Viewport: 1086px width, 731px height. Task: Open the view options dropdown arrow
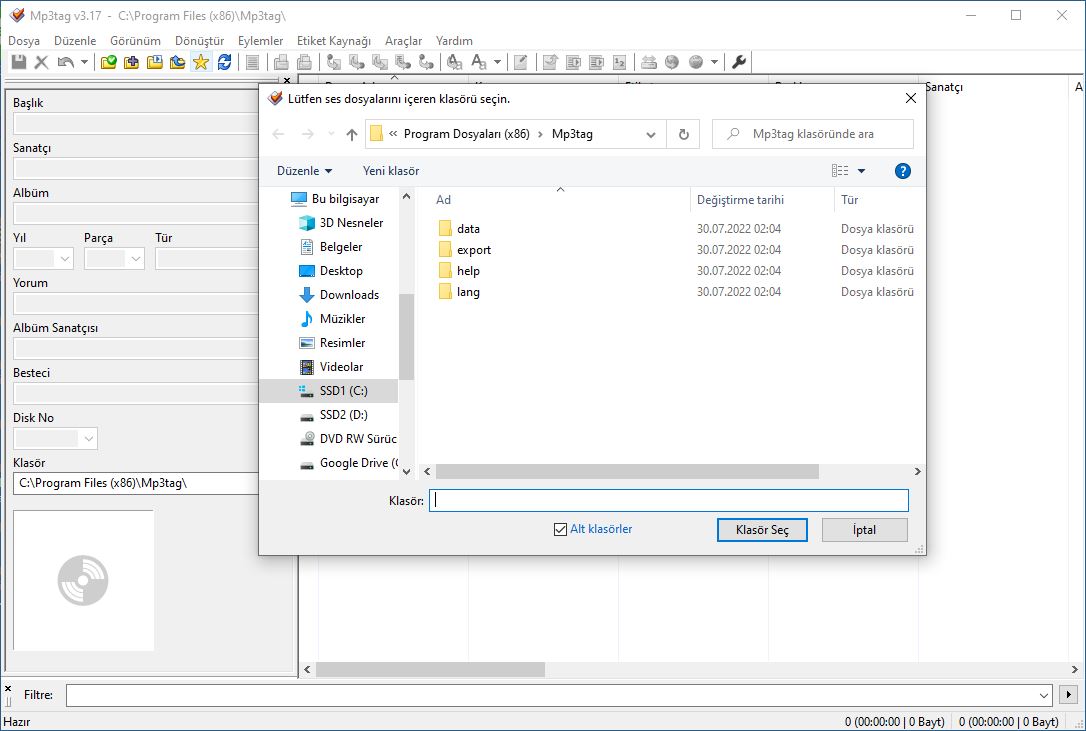(862, 170)
